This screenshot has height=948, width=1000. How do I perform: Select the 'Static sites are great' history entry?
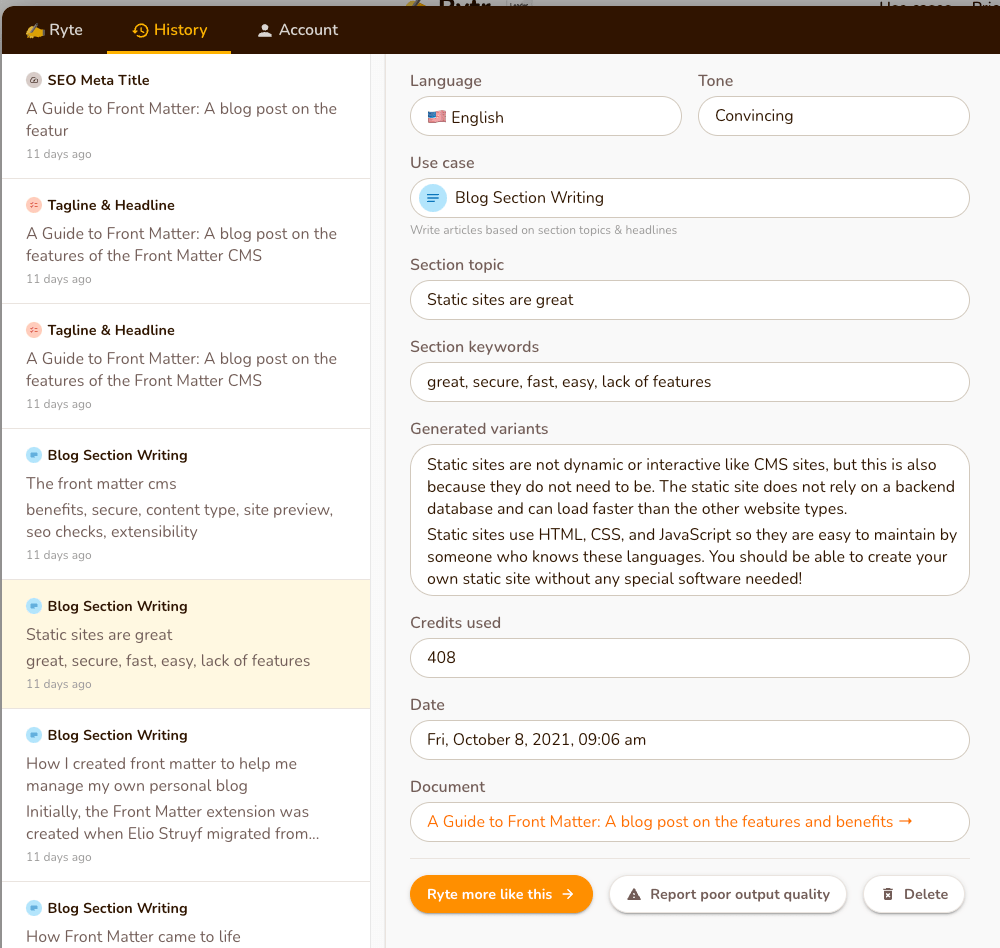click(186, 644)
